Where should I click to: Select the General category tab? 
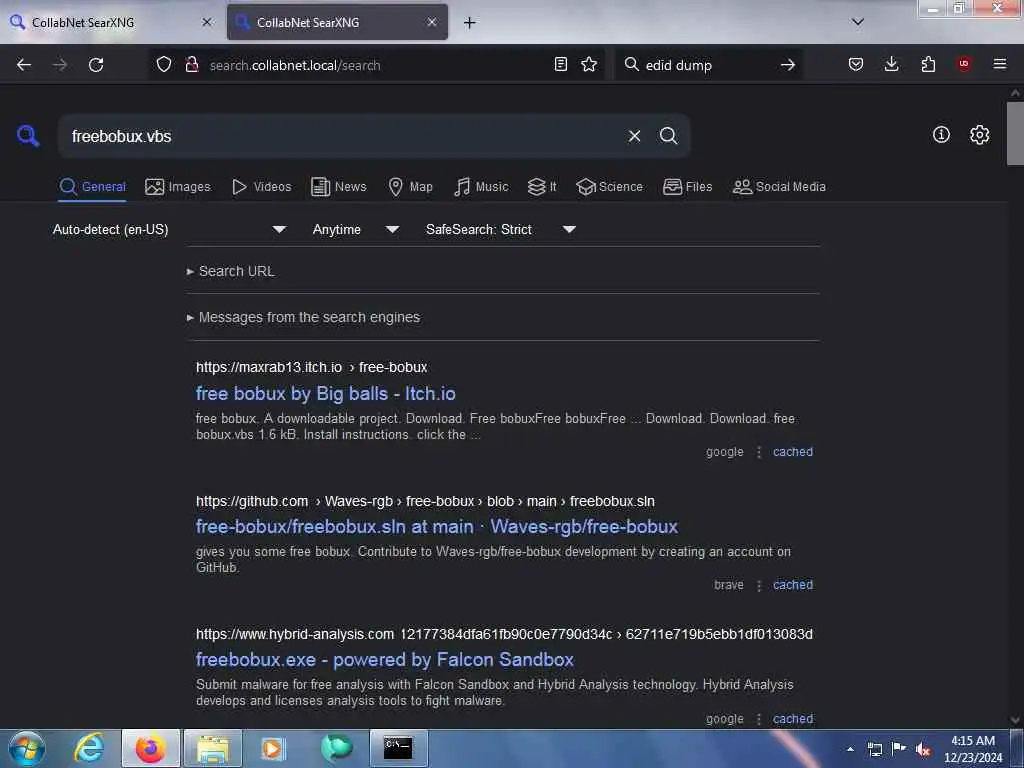click(92, 187)
